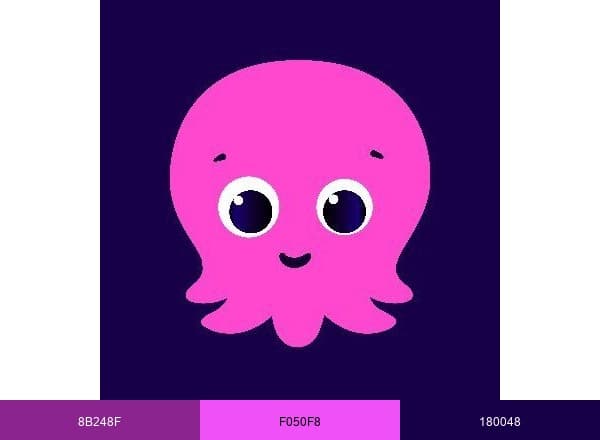Viewport: 600px width, 440px height.
Task: Click the purple 8B248F color swatch
Action: point(100,420)
